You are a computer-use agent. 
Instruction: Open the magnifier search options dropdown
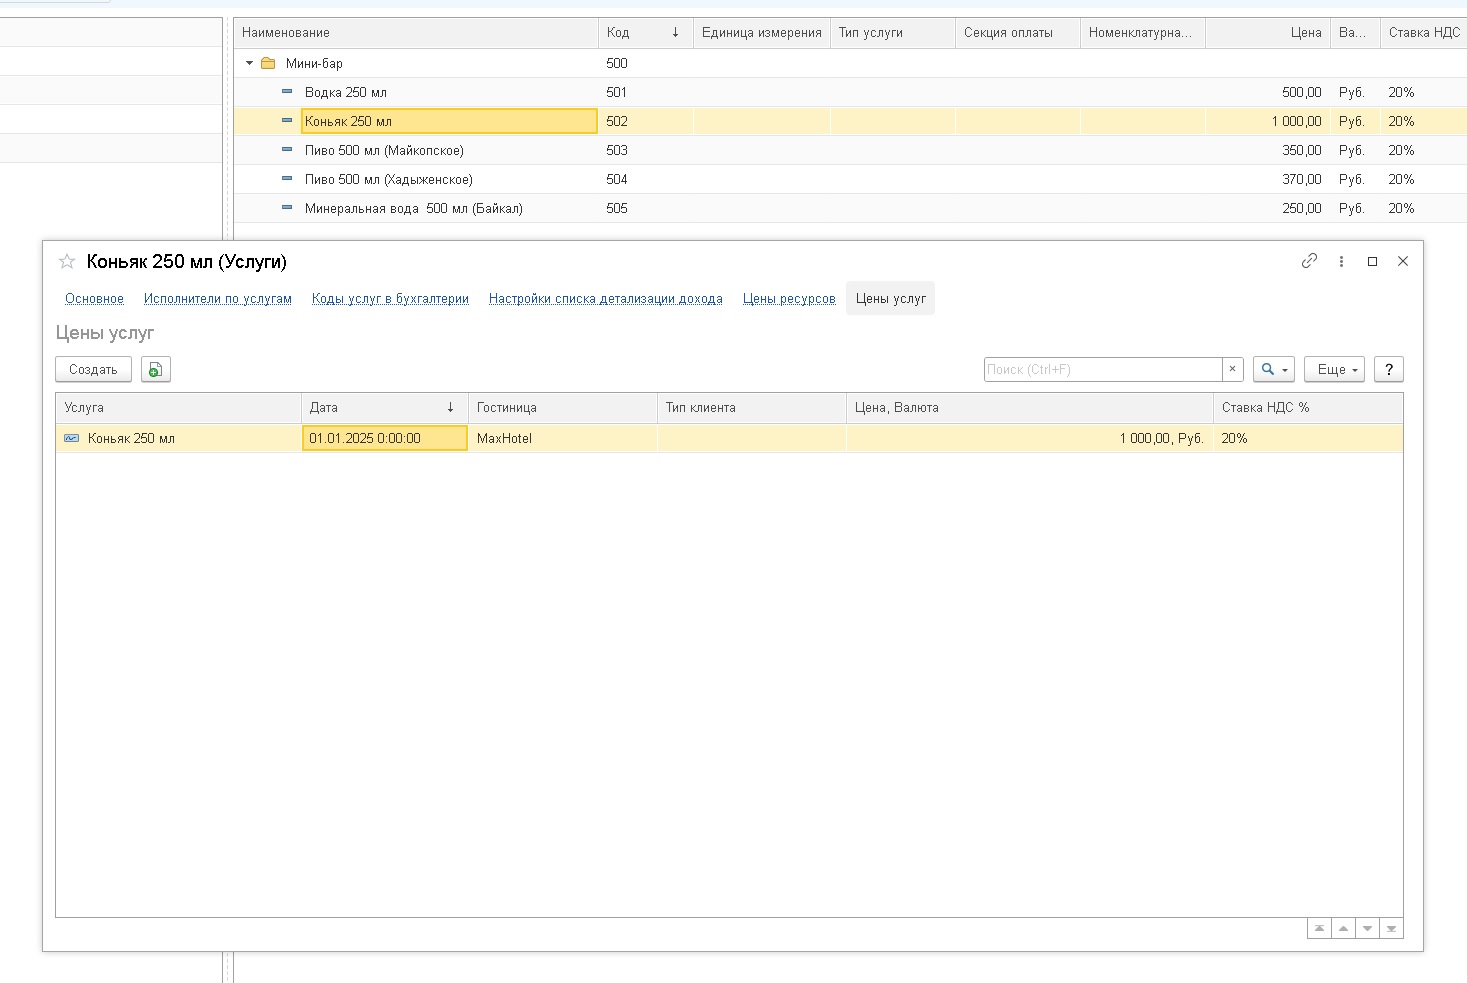pyautogui.click(x=1273, y=370)
